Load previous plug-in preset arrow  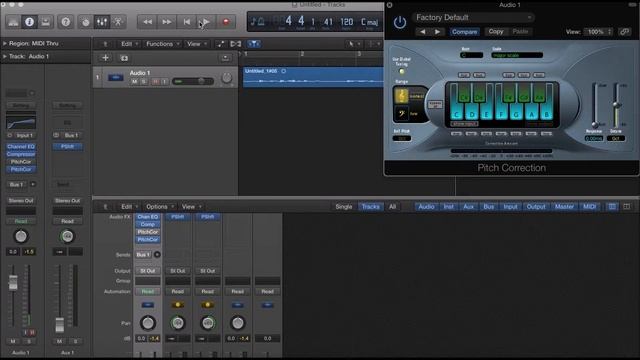(x=422, y=31)
